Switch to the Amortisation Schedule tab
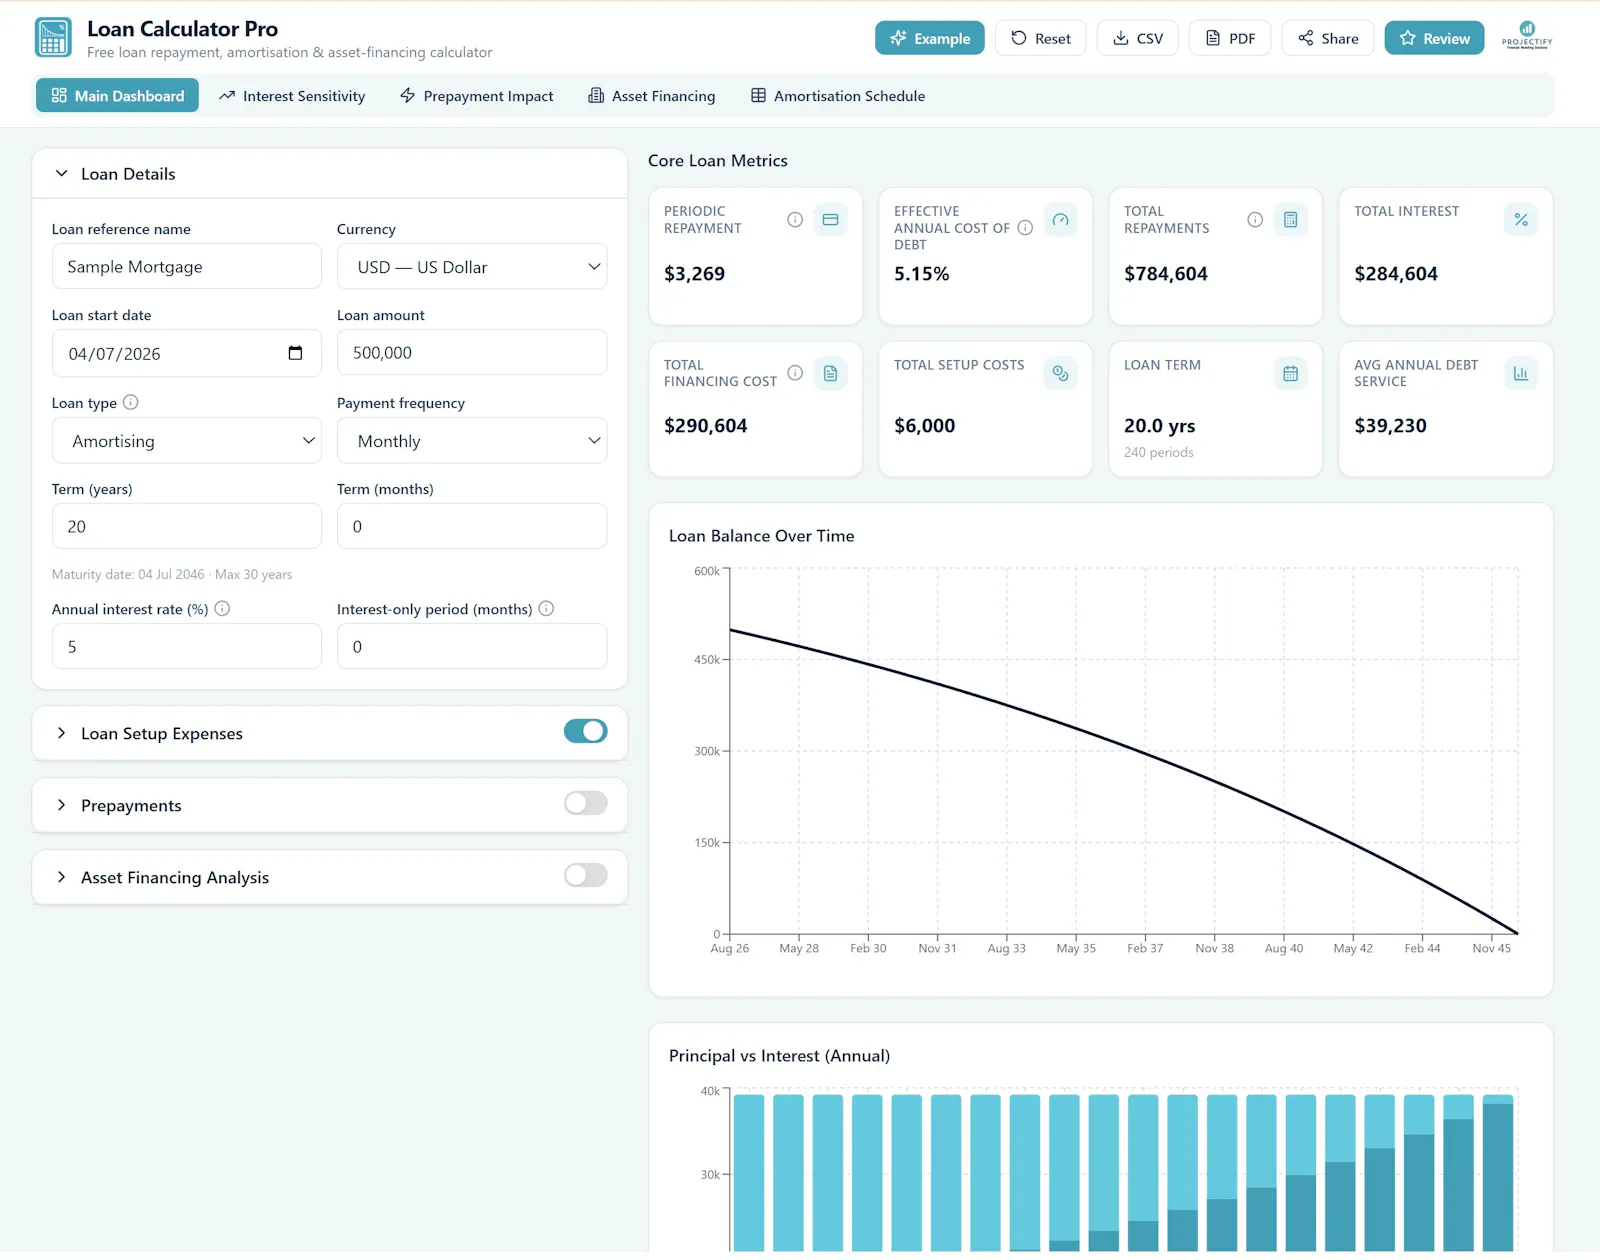Screen dimensions: 1600x1260 838,96
